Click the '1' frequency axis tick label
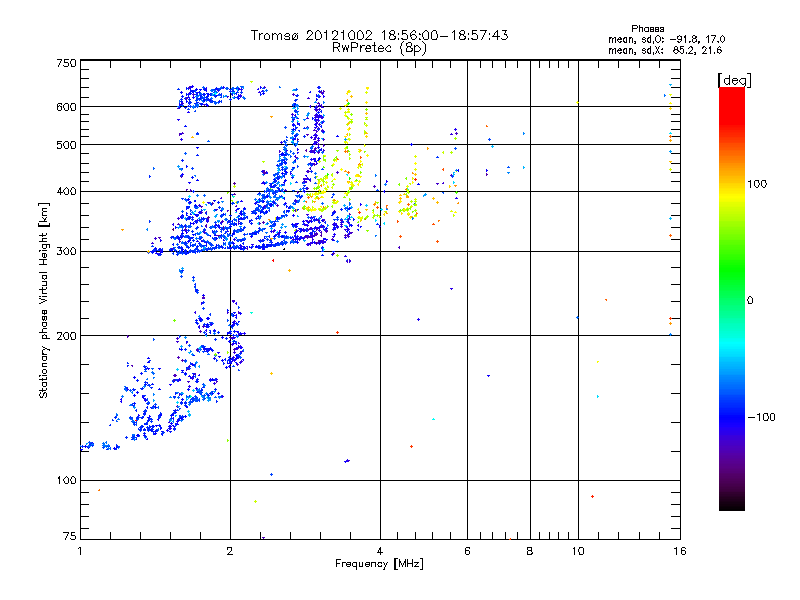Image resolution: width=800 pixels, height=600 pixels. [80, 551]
